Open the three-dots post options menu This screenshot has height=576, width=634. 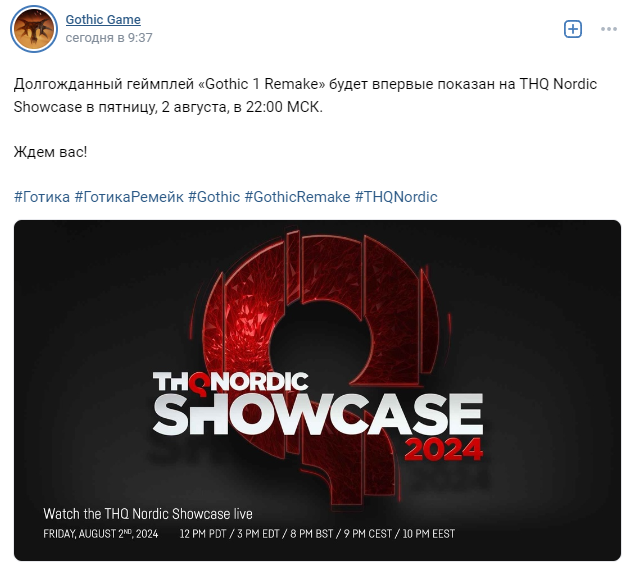click(609, 29)
